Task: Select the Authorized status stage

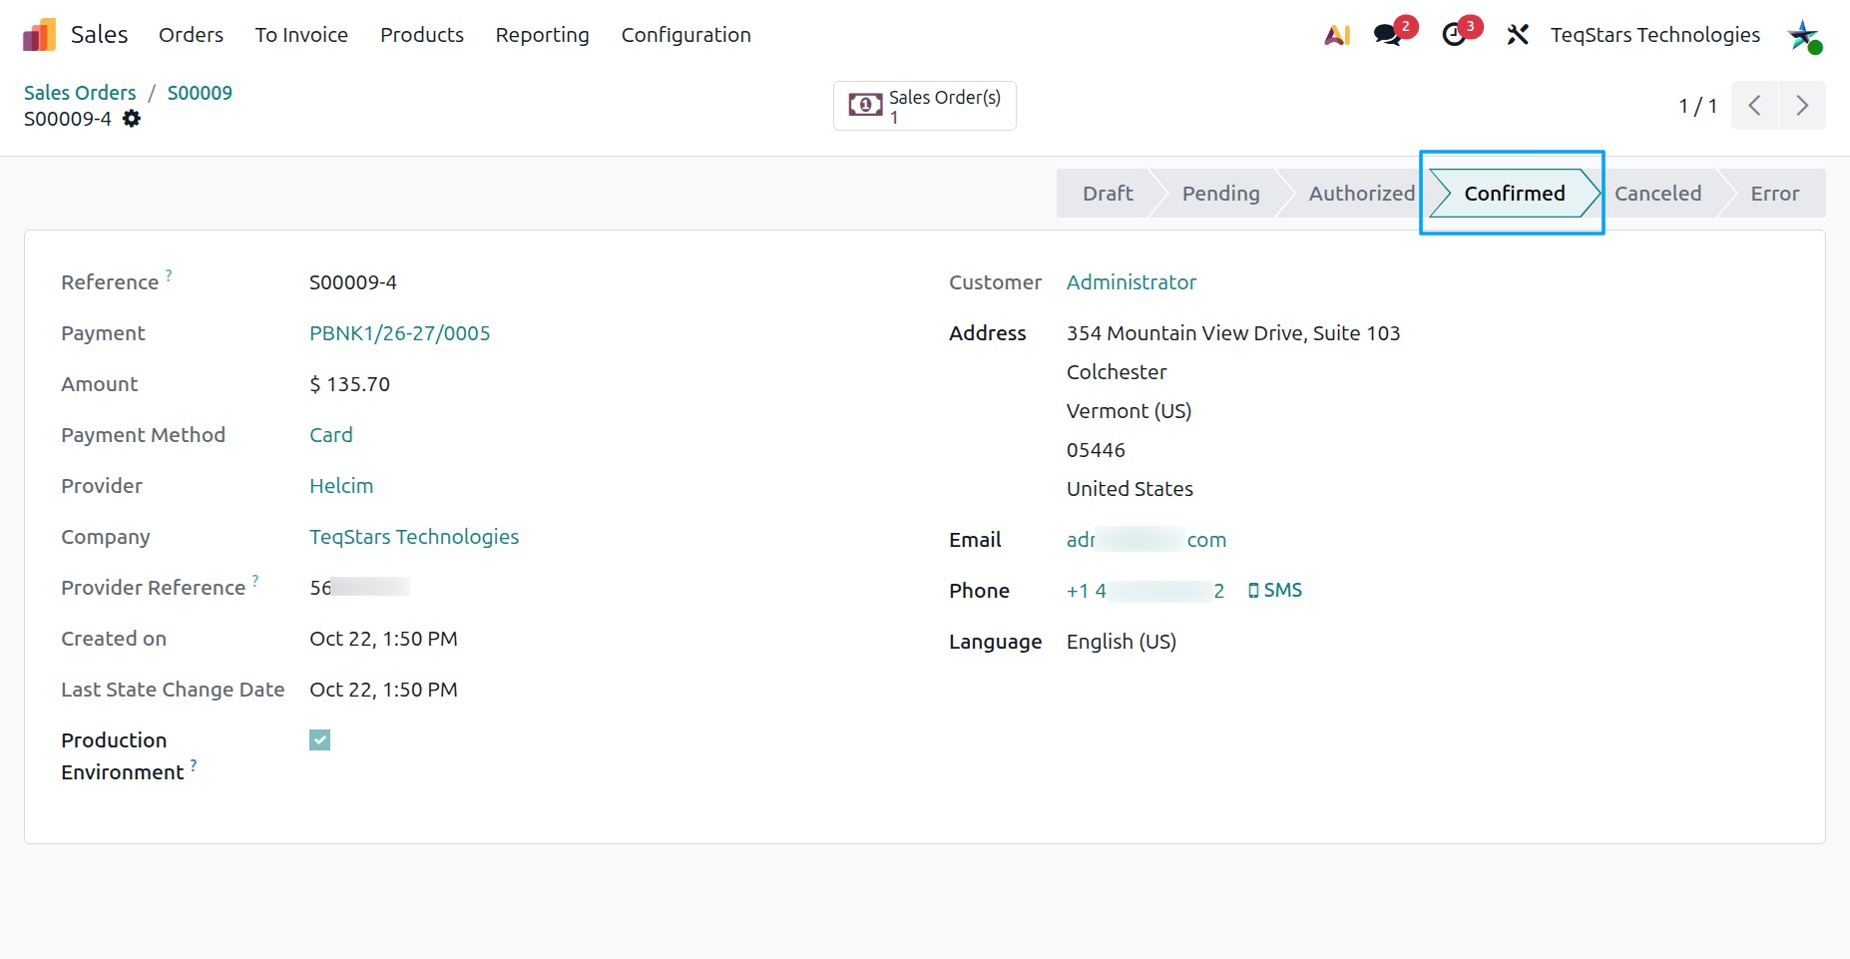Action: pos(1361,193)
